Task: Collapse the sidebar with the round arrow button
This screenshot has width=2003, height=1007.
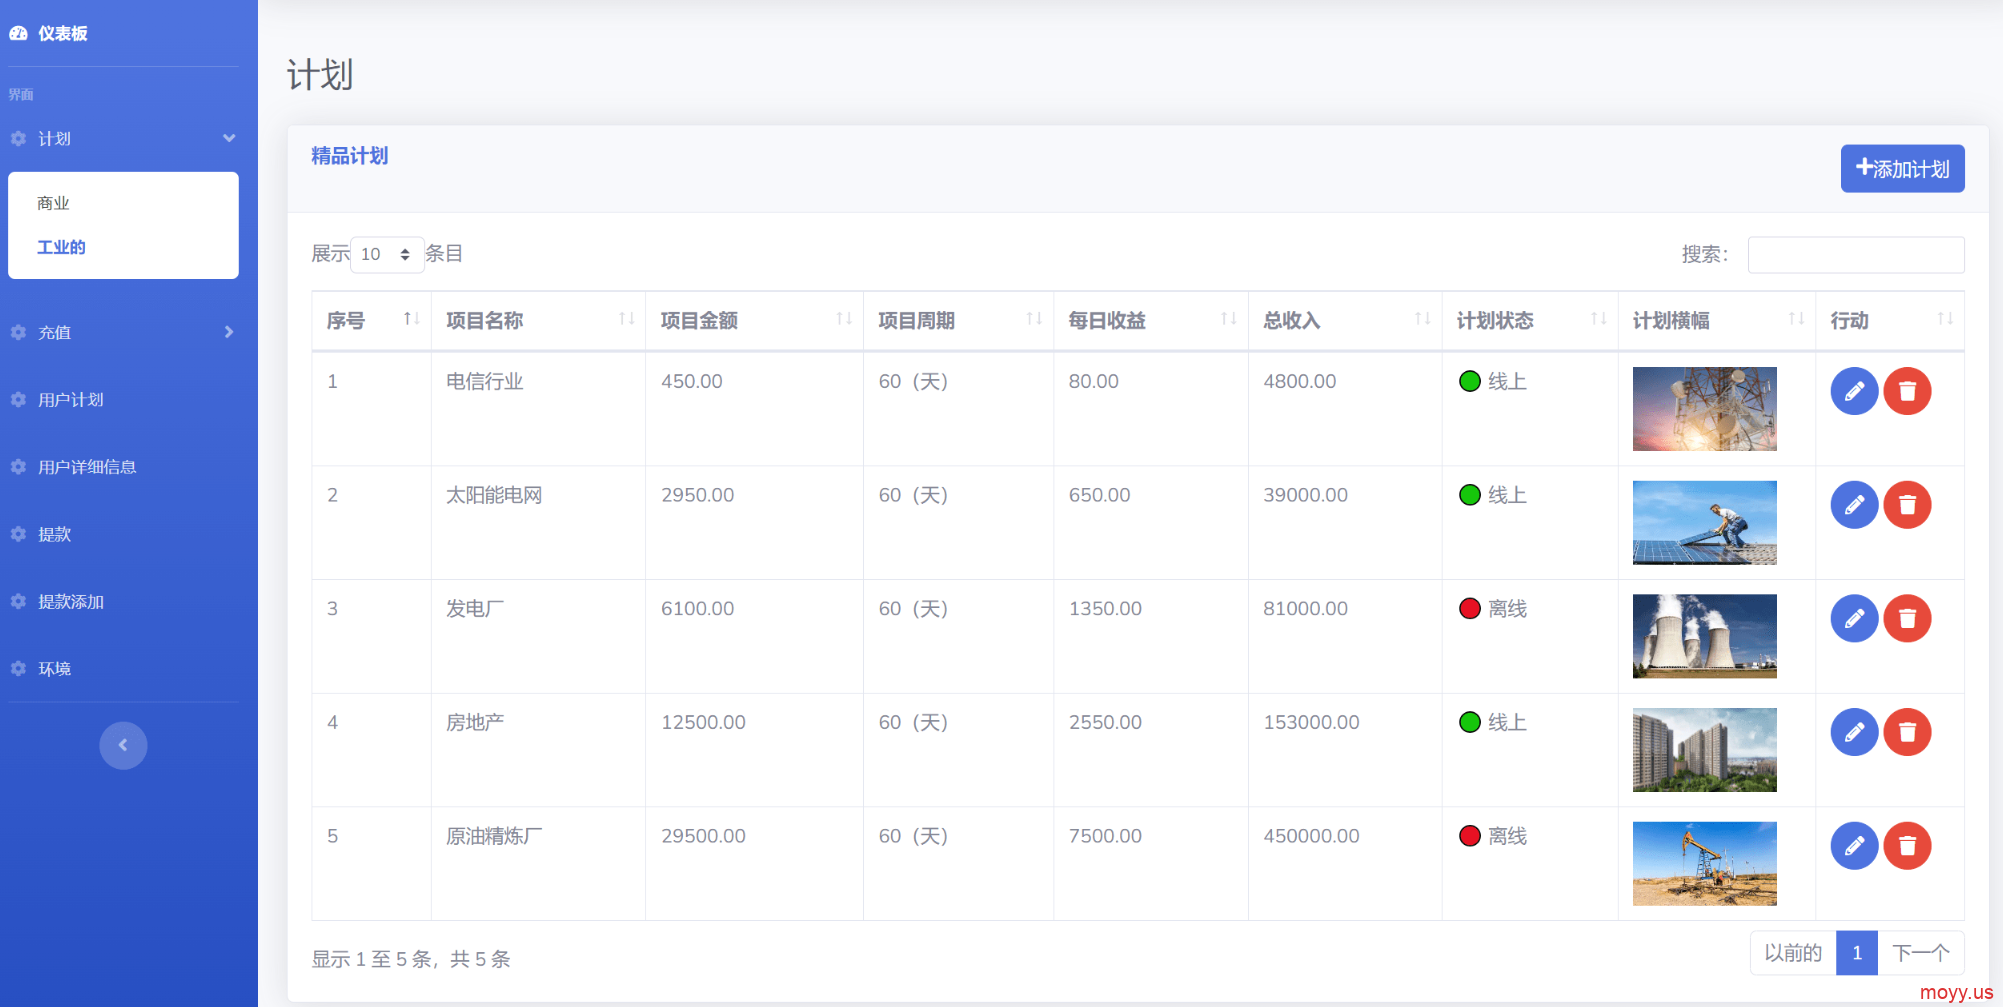Action: [x=123, y=745]
